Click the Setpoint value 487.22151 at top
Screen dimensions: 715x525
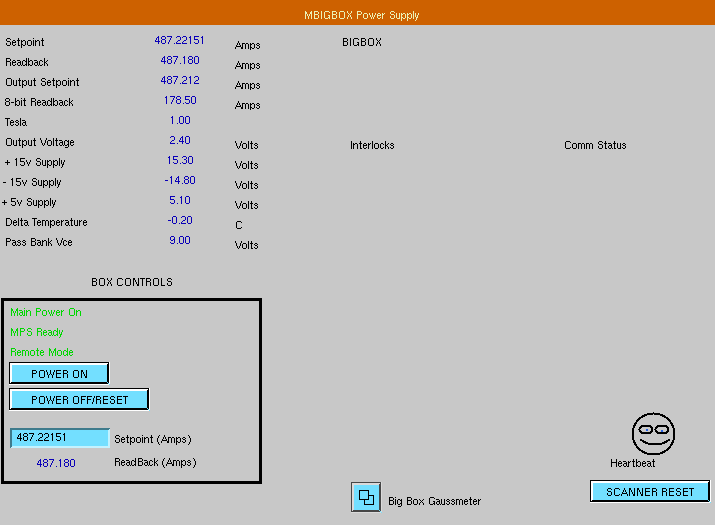click(179, 40)
